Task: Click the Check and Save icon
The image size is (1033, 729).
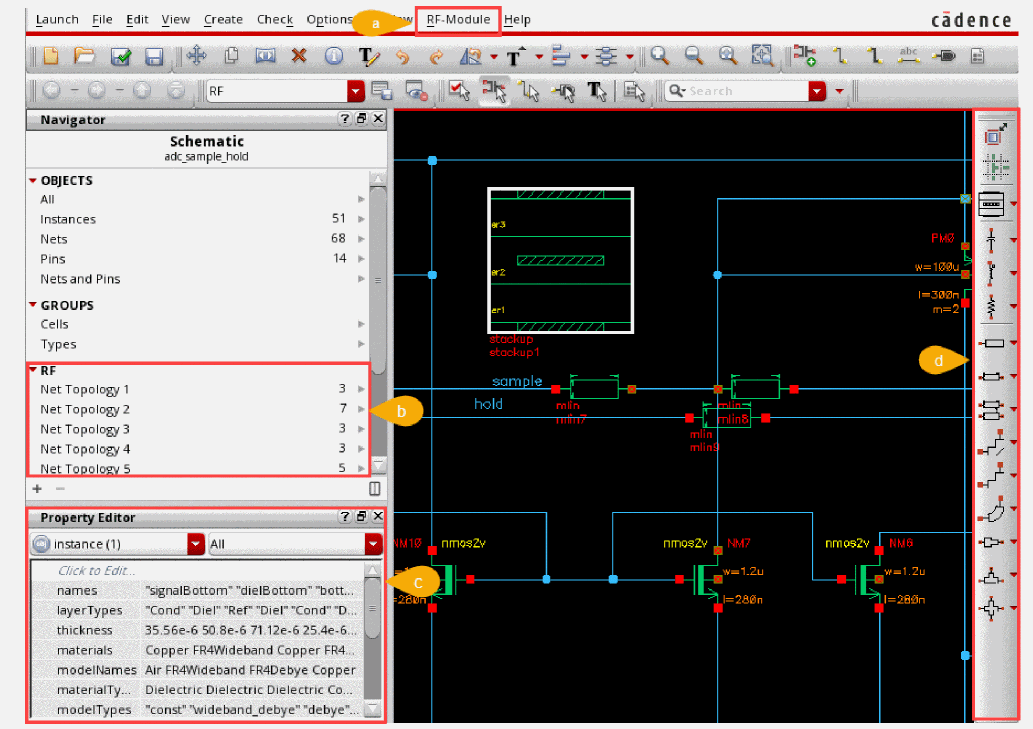Action: 121,56
